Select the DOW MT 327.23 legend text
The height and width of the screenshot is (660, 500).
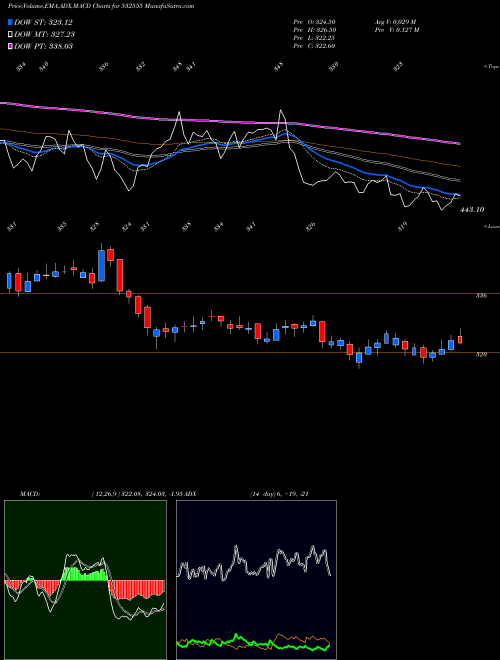click(x=44, y=34)
